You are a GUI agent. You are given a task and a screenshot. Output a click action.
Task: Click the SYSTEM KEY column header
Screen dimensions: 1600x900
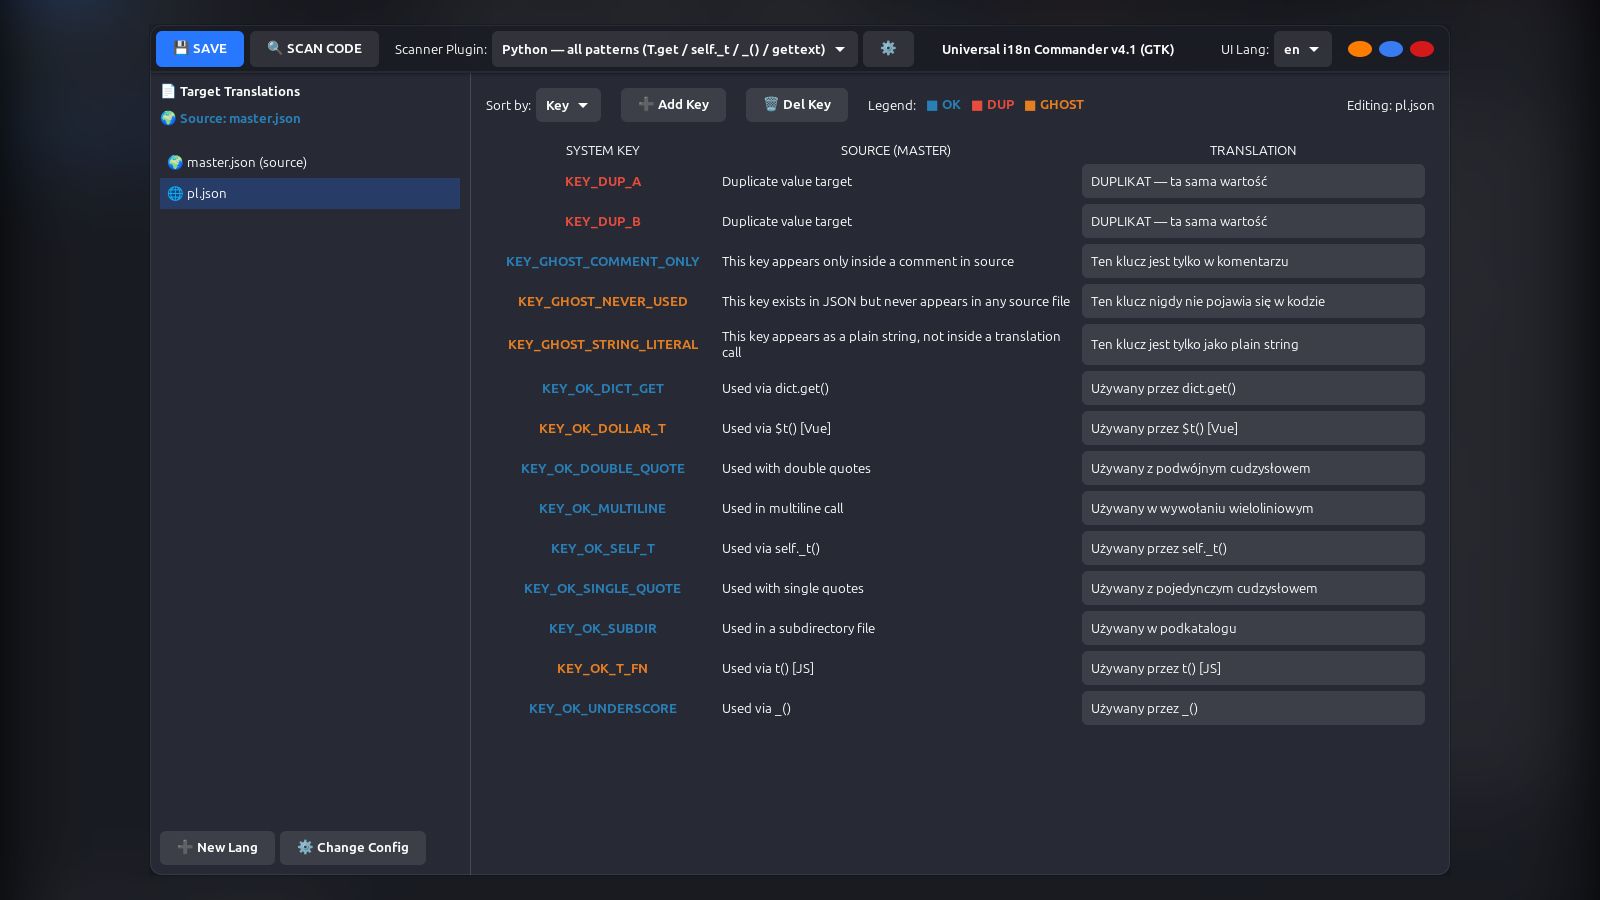coord(603,150)
